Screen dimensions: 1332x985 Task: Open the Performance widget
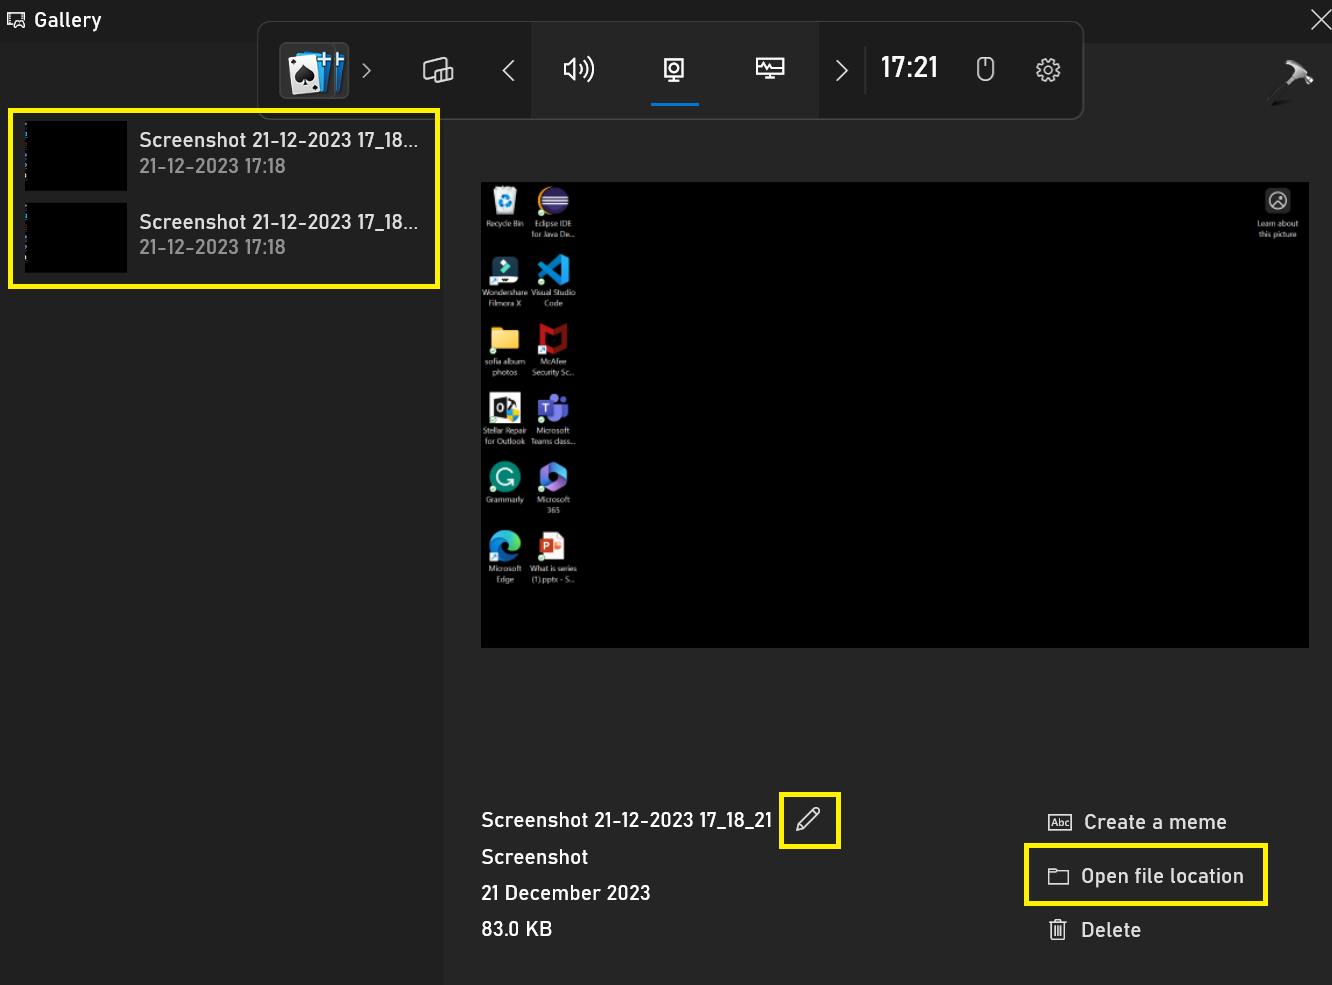769,70
